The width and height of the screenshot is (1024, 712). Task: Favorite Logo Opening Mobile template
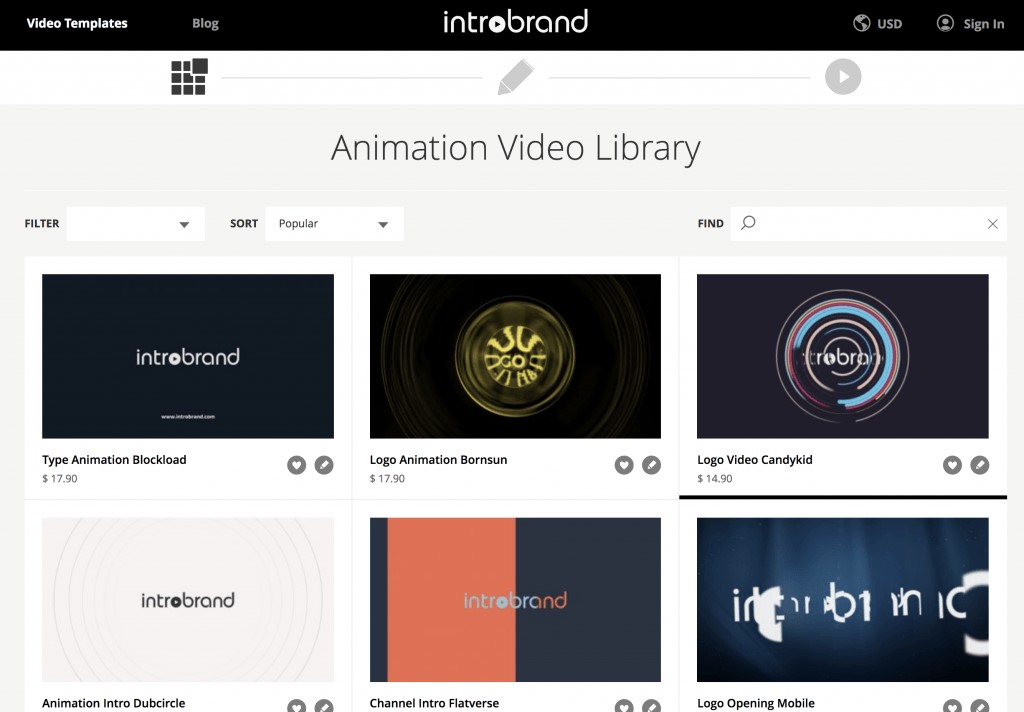click(x=952, y=706)
